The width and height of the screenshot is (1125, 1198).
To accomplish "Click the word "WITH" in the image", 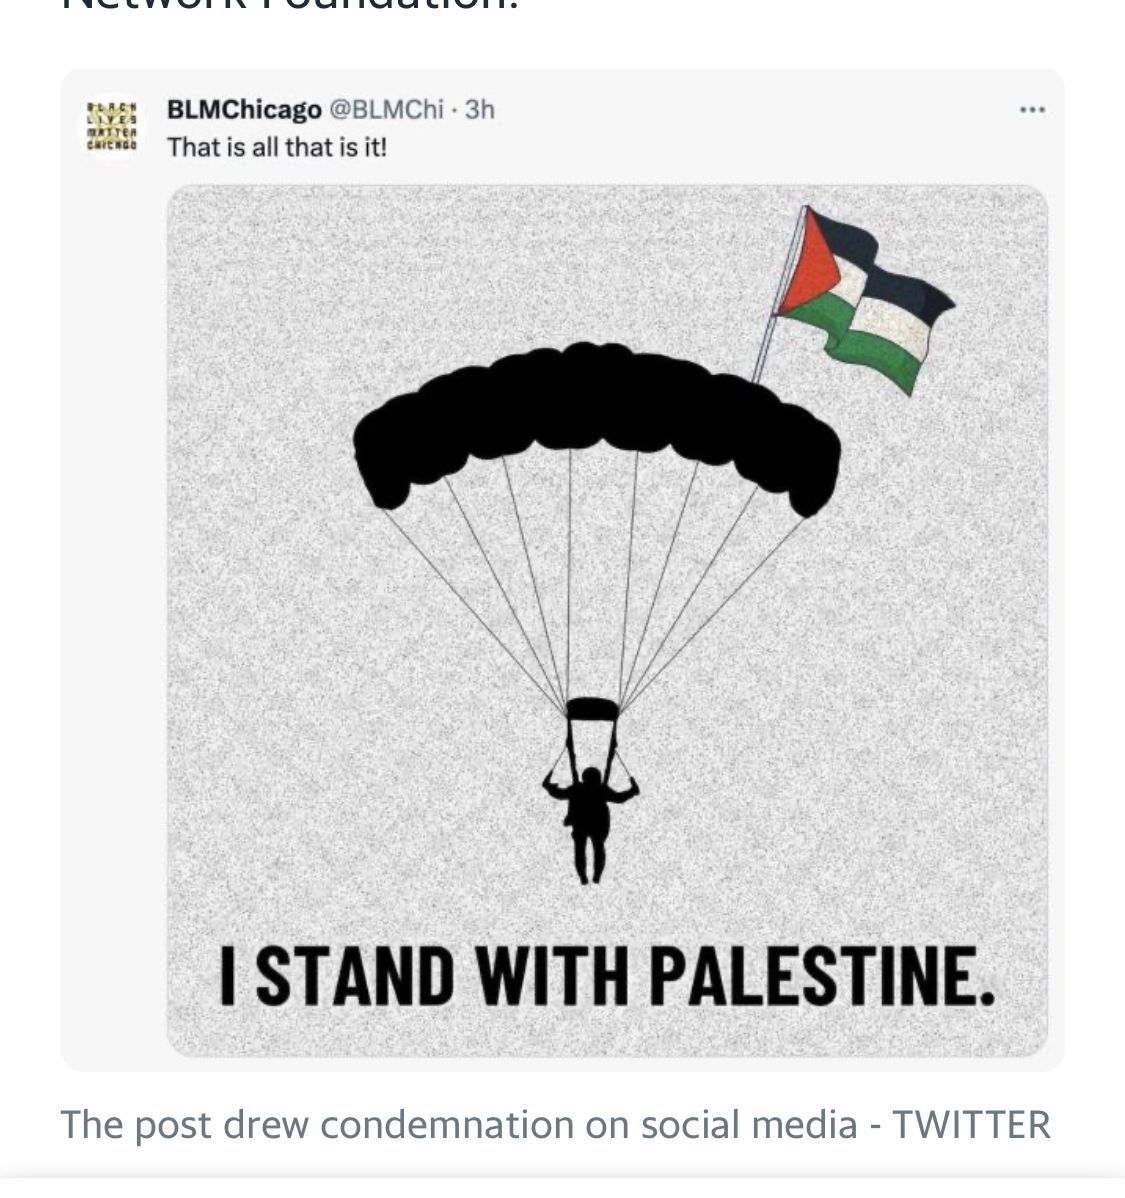I will [x=552, y=976].
